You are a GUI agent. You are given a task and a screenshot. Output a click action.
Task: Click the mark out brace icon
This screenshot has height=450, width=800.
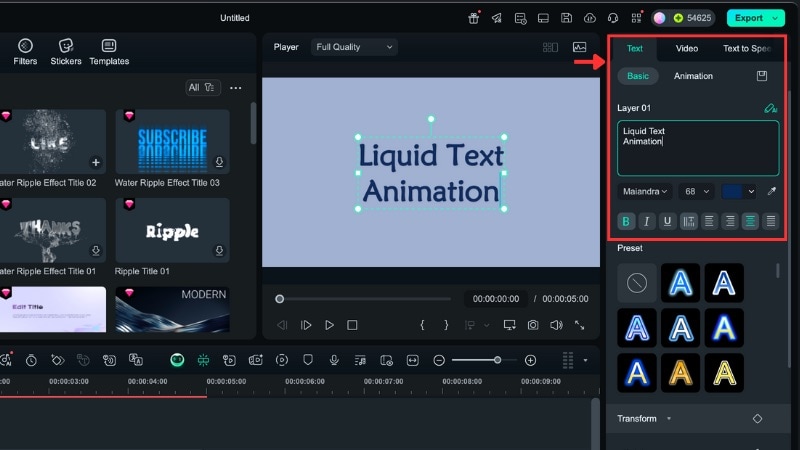(x=446, y=325)
